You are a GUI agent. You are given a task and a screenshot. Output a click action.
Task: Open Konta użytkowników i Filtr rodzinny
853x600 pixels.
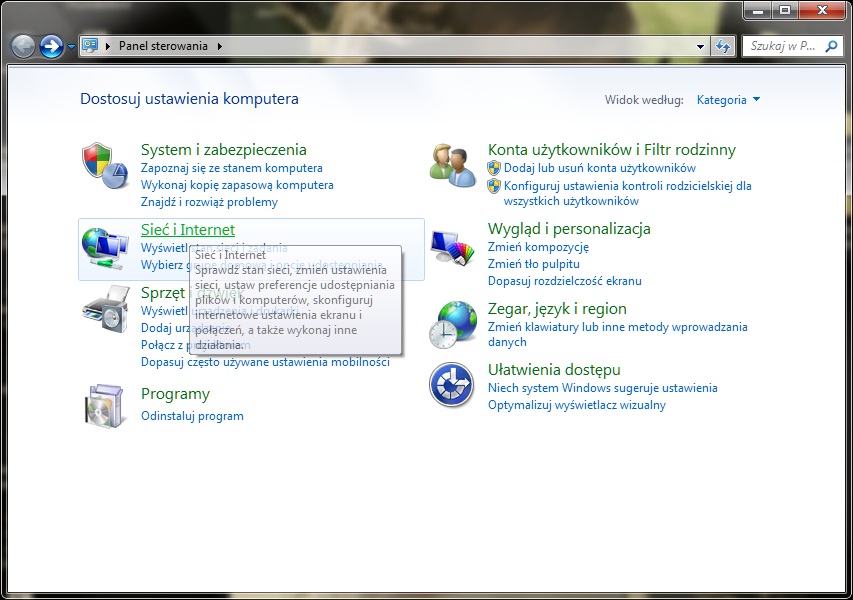coord(612,150)
